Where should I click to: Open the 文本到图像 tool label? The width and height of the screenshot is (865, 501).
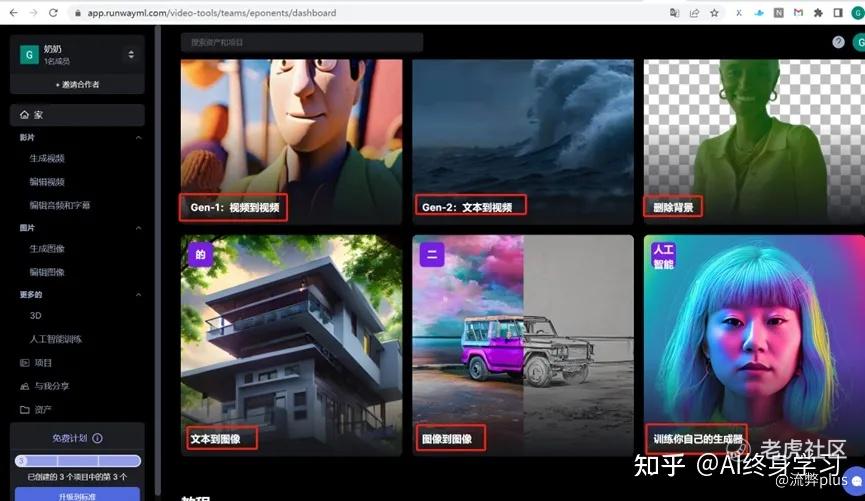(x=215, y=439)
